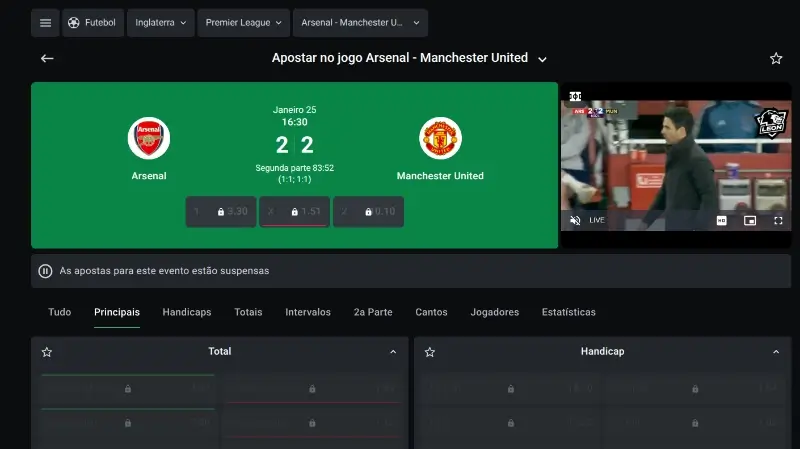Switch to the Intervalos tab
The width and height of the screenshot is (800, 449).
308,312
